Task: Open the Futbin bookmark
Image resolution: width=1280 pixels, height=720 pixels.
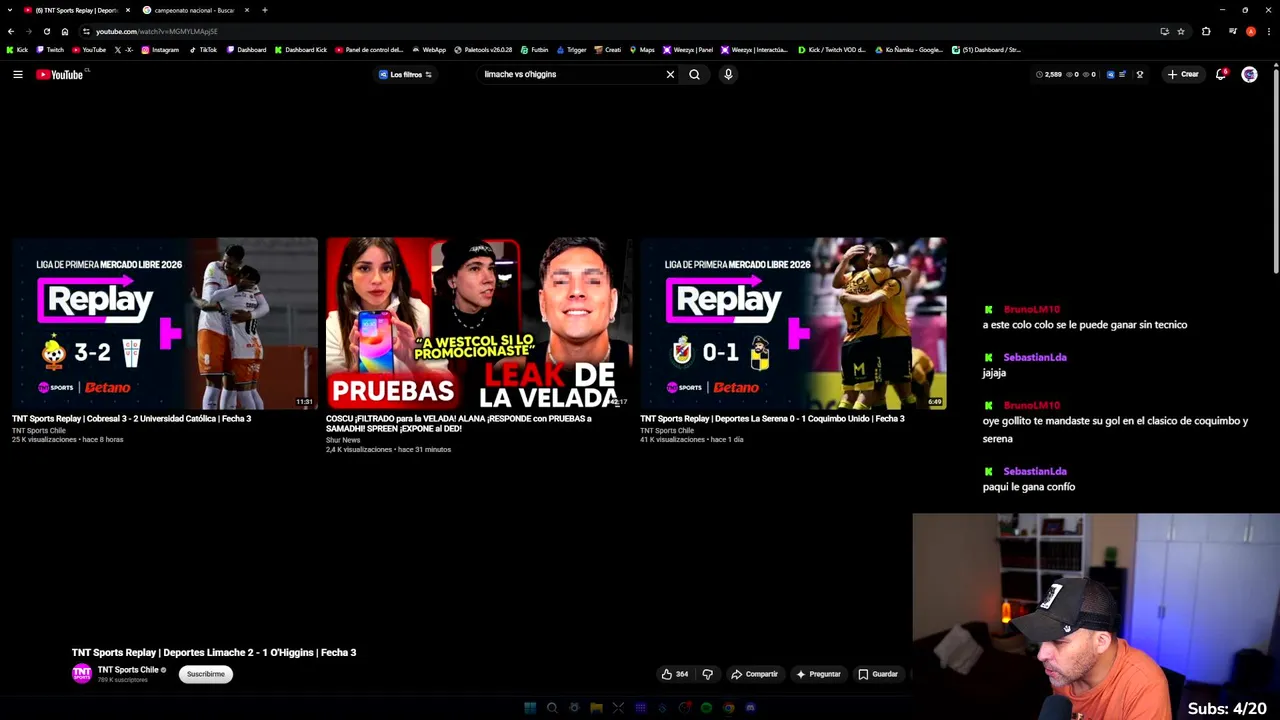Action: point(534,49)
